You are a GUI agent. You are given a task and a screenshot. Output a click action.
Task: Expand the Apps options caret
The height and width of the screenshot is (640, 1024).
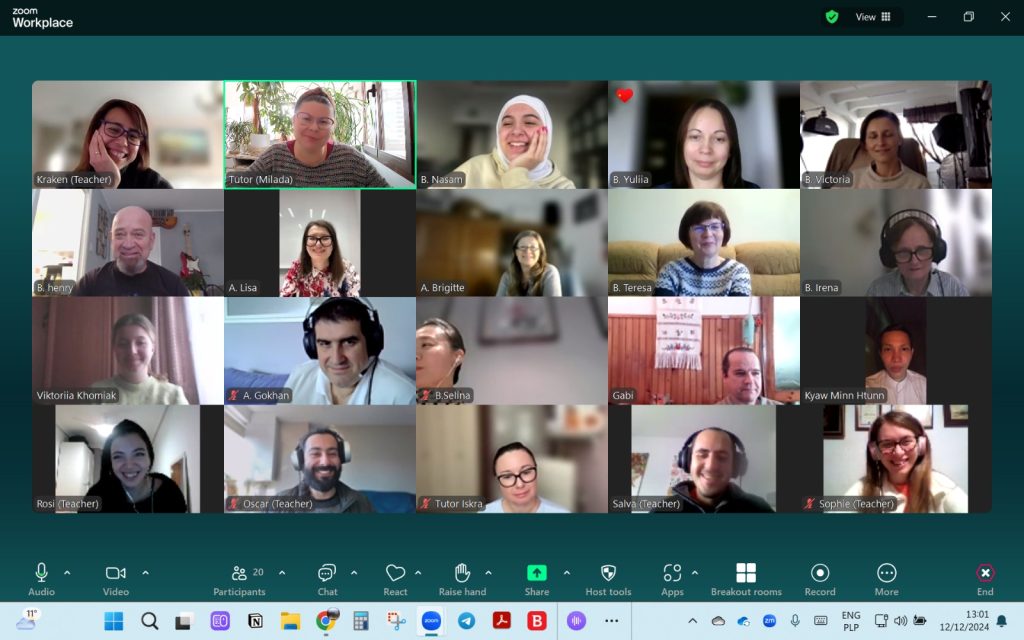click(695, 573)
